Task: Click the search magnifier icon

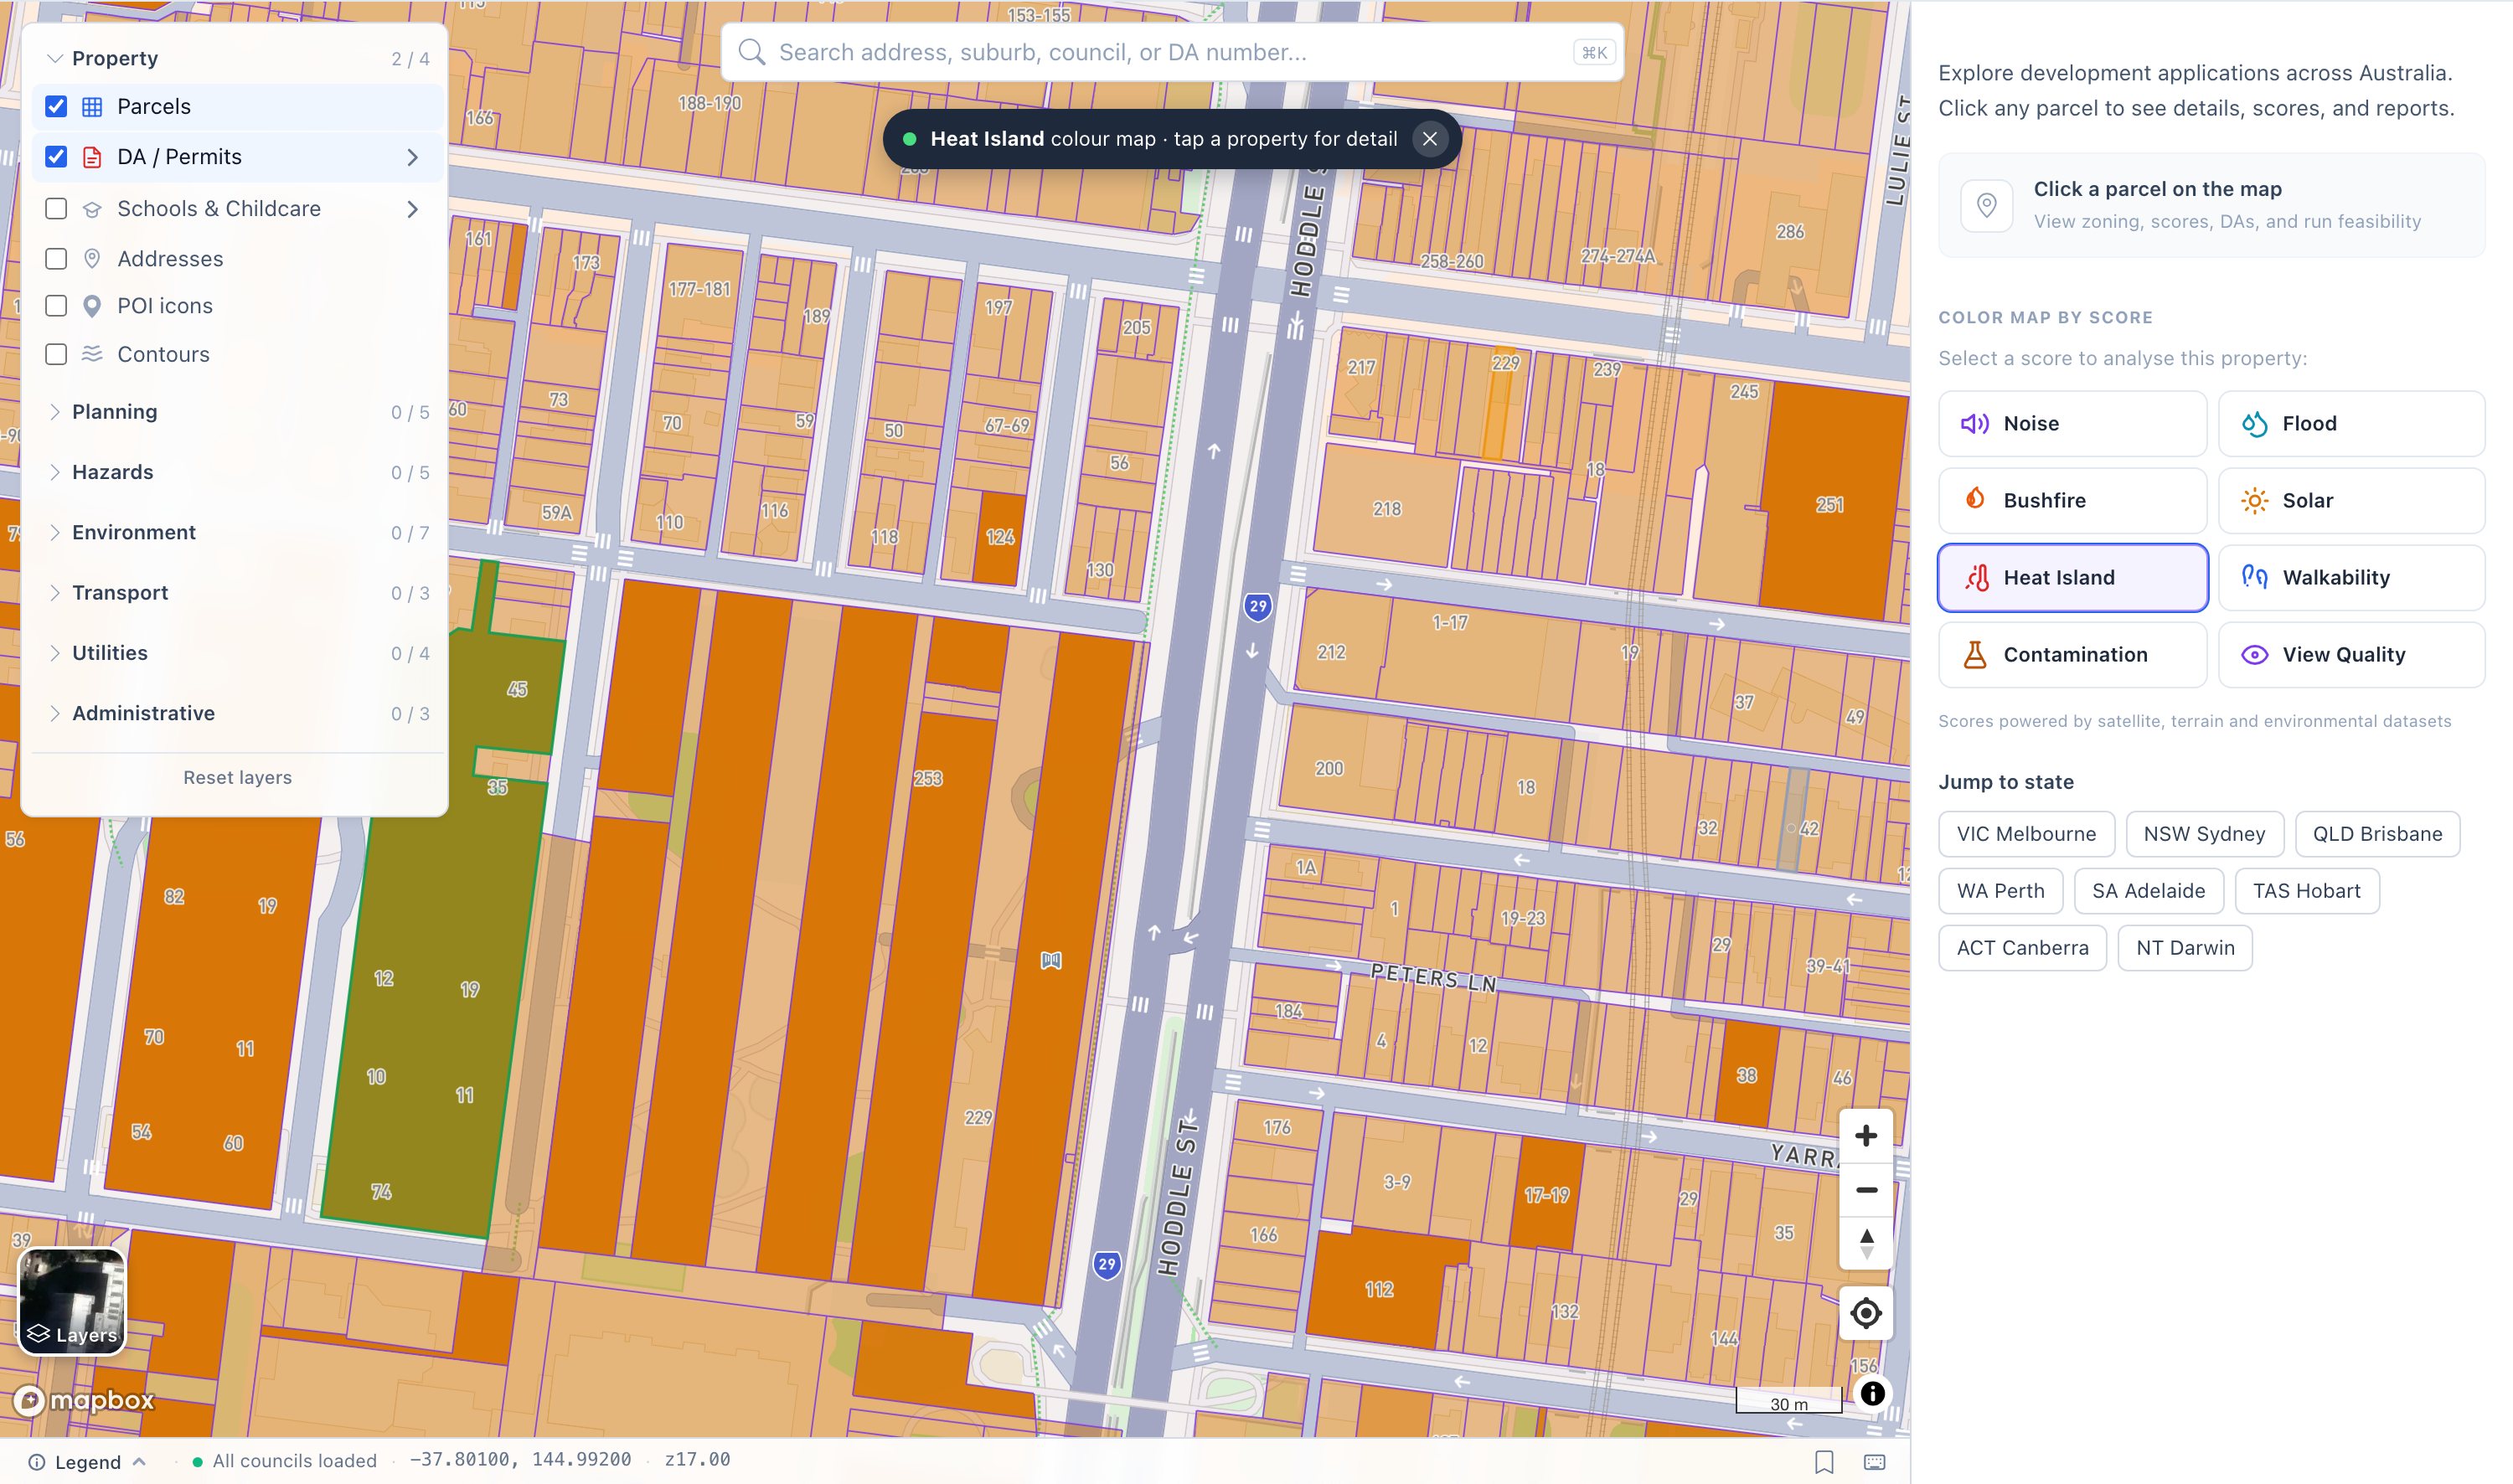Action: [x=752, y=52]
